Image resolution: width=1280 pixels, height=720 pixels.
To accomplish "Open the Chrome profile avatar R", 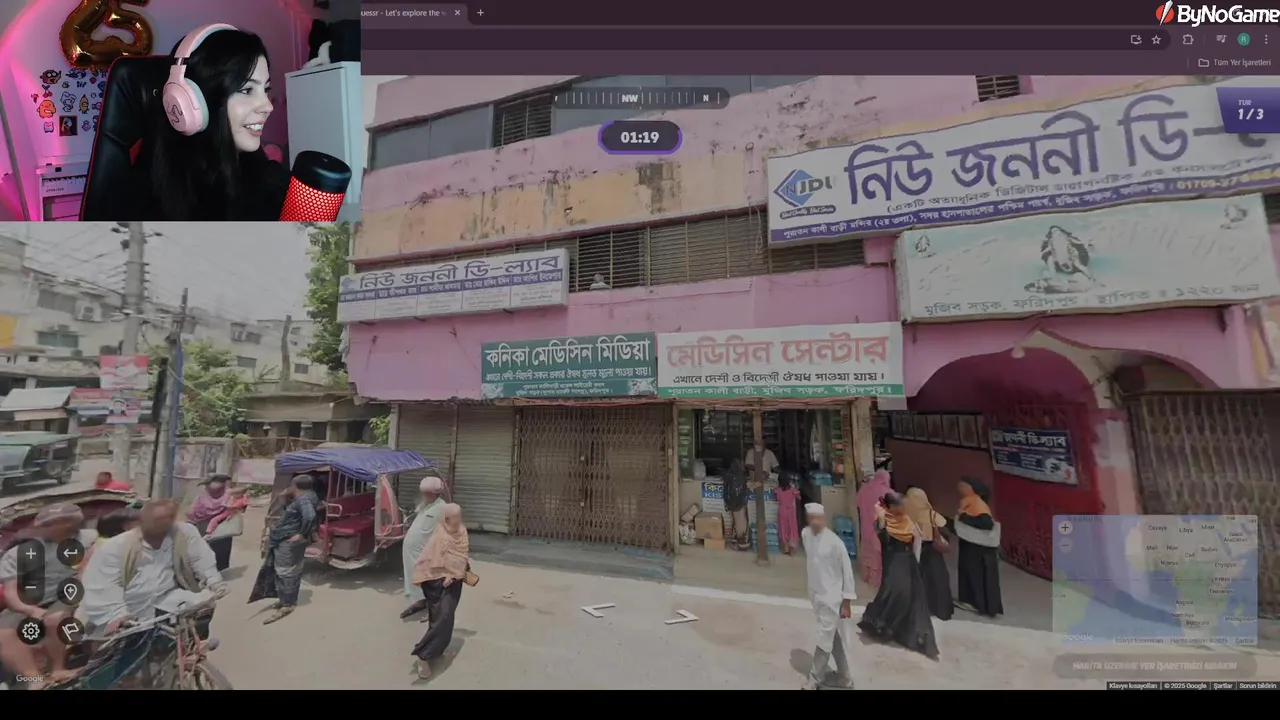I will click(x=1243, y=39).
